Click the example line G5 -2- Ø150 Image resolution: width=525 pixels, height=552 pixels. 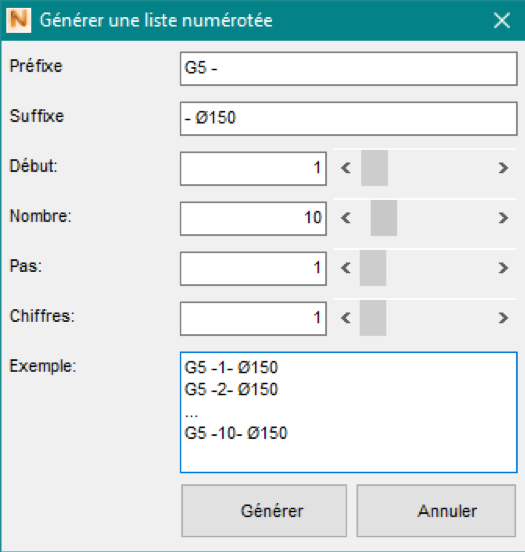point(231,389)
